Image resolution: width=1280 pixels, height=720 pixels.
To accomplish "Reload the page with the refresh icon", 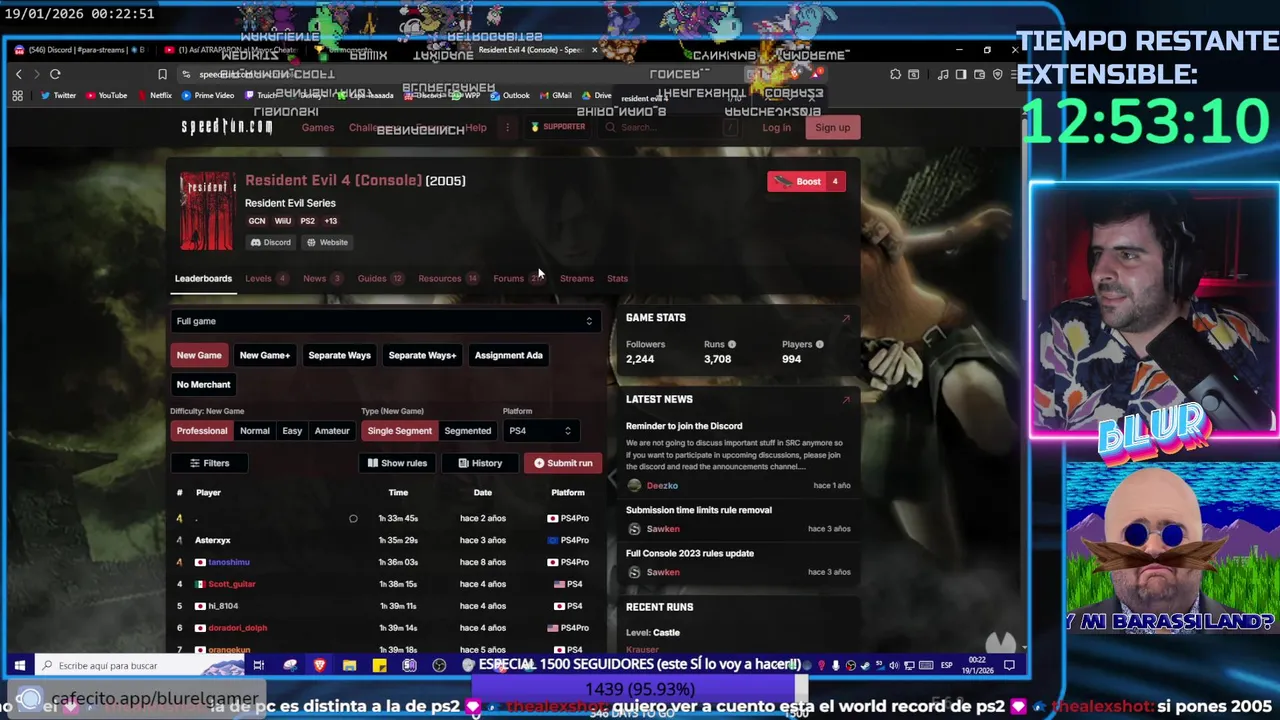I will point(55,74).
